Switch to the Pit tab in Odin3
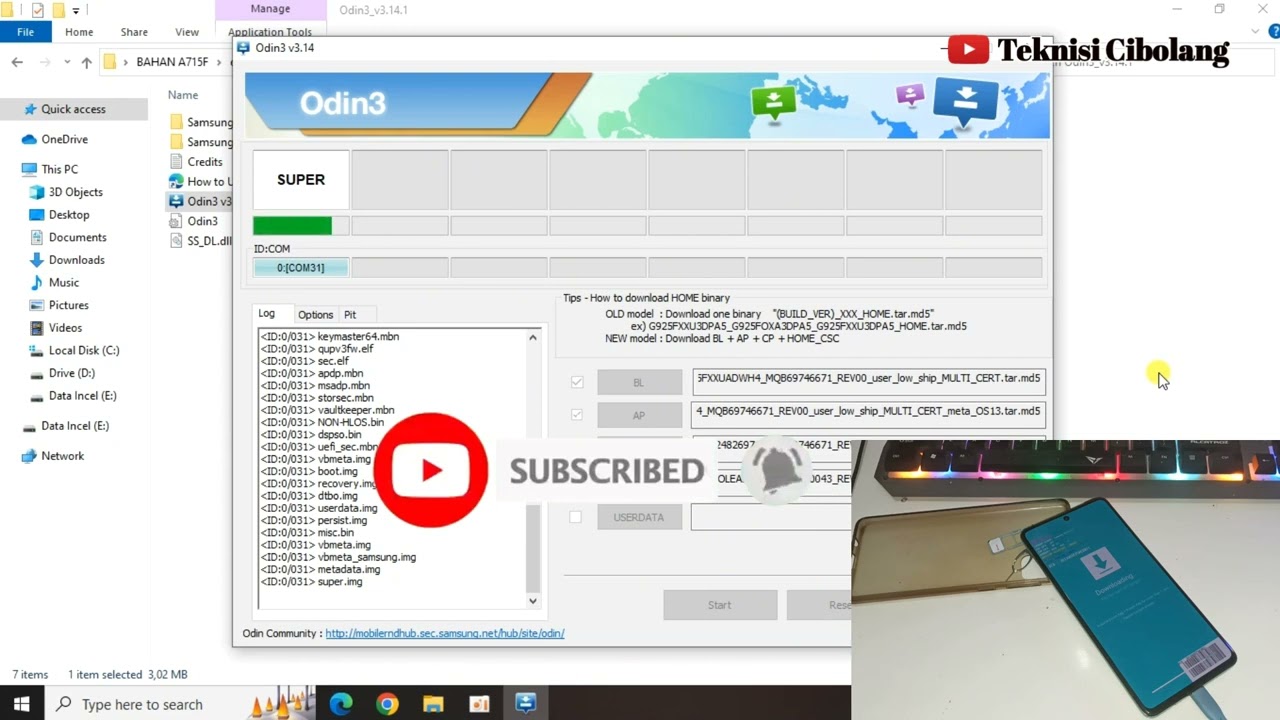The width and height of the screenshot is (1280, 720). click(350, 315)
